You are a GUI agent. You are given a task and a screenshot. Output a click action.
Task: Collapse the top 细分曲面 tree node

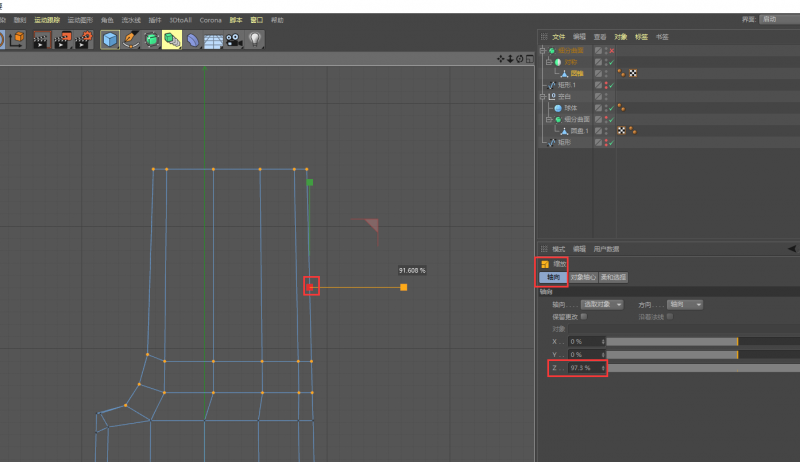point(542,50)
